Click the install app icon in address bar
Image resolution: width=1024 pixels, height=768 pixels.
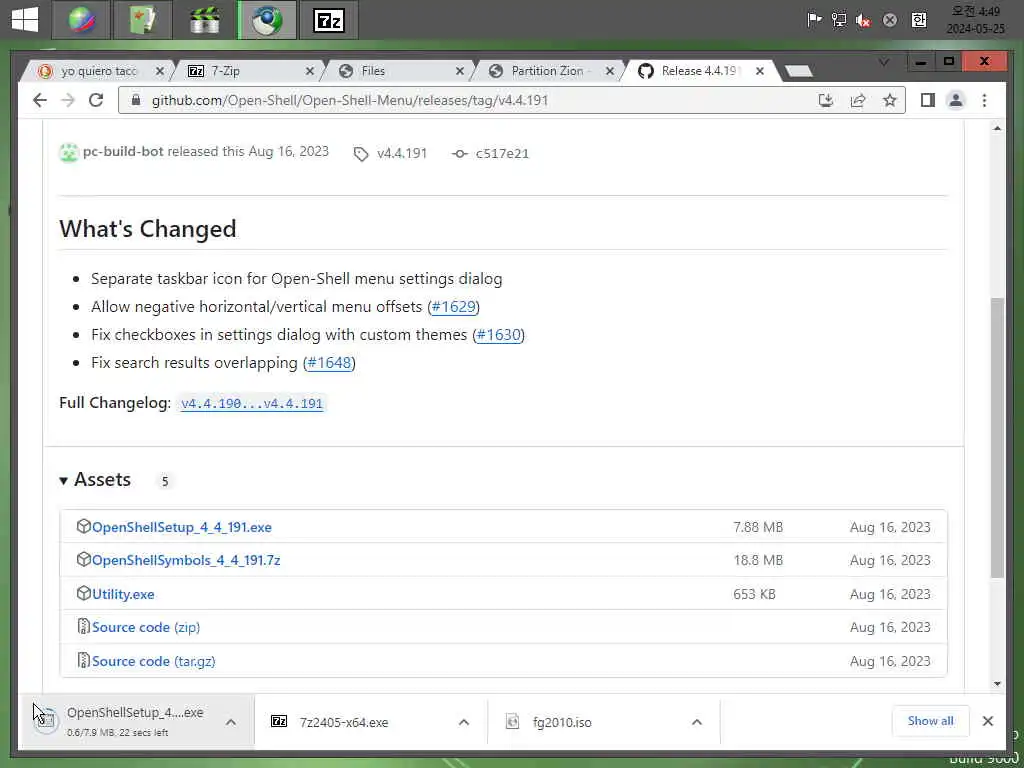[x=826, y=100]
